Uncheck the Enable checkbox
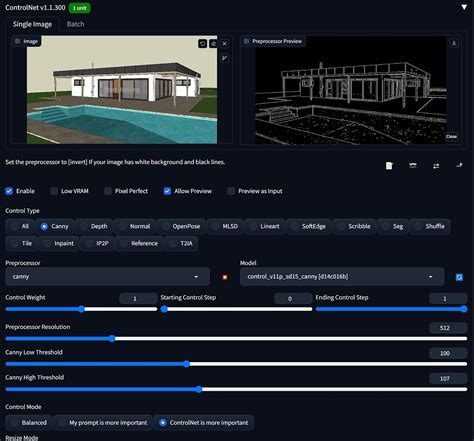The image size is (474, 441). [9, 191]
